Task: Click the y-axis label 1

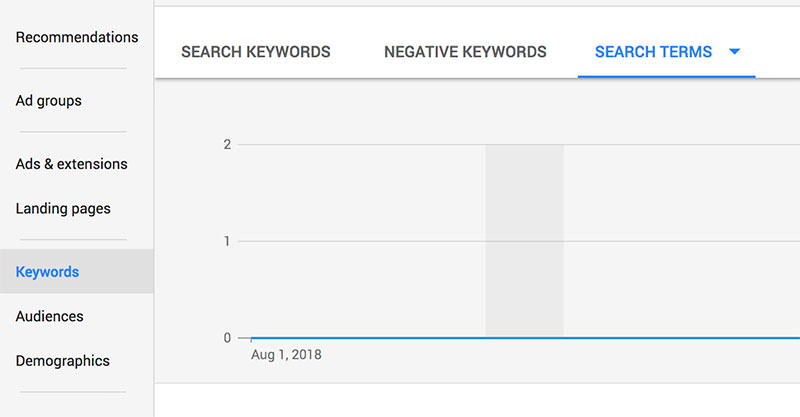Action: click(227, 241)
